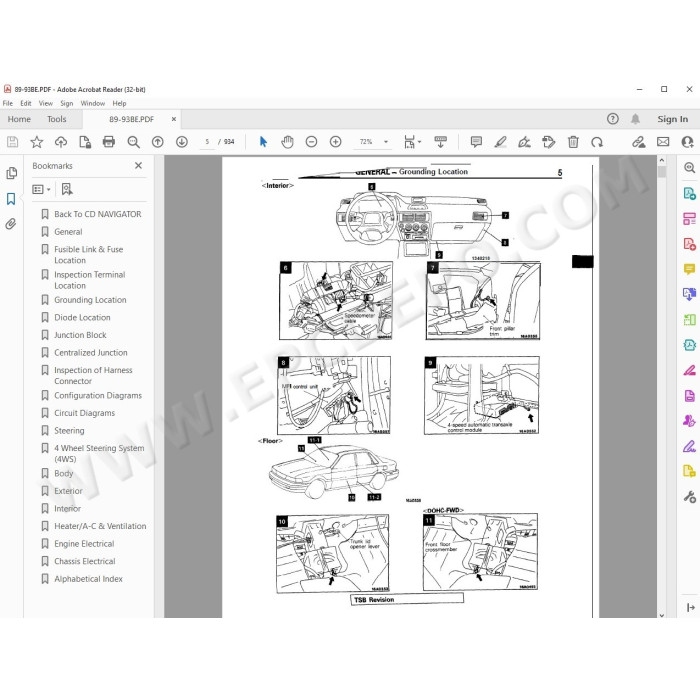Open the Heater/A-C & Ventilation bookmark

[x=100, y=526]
